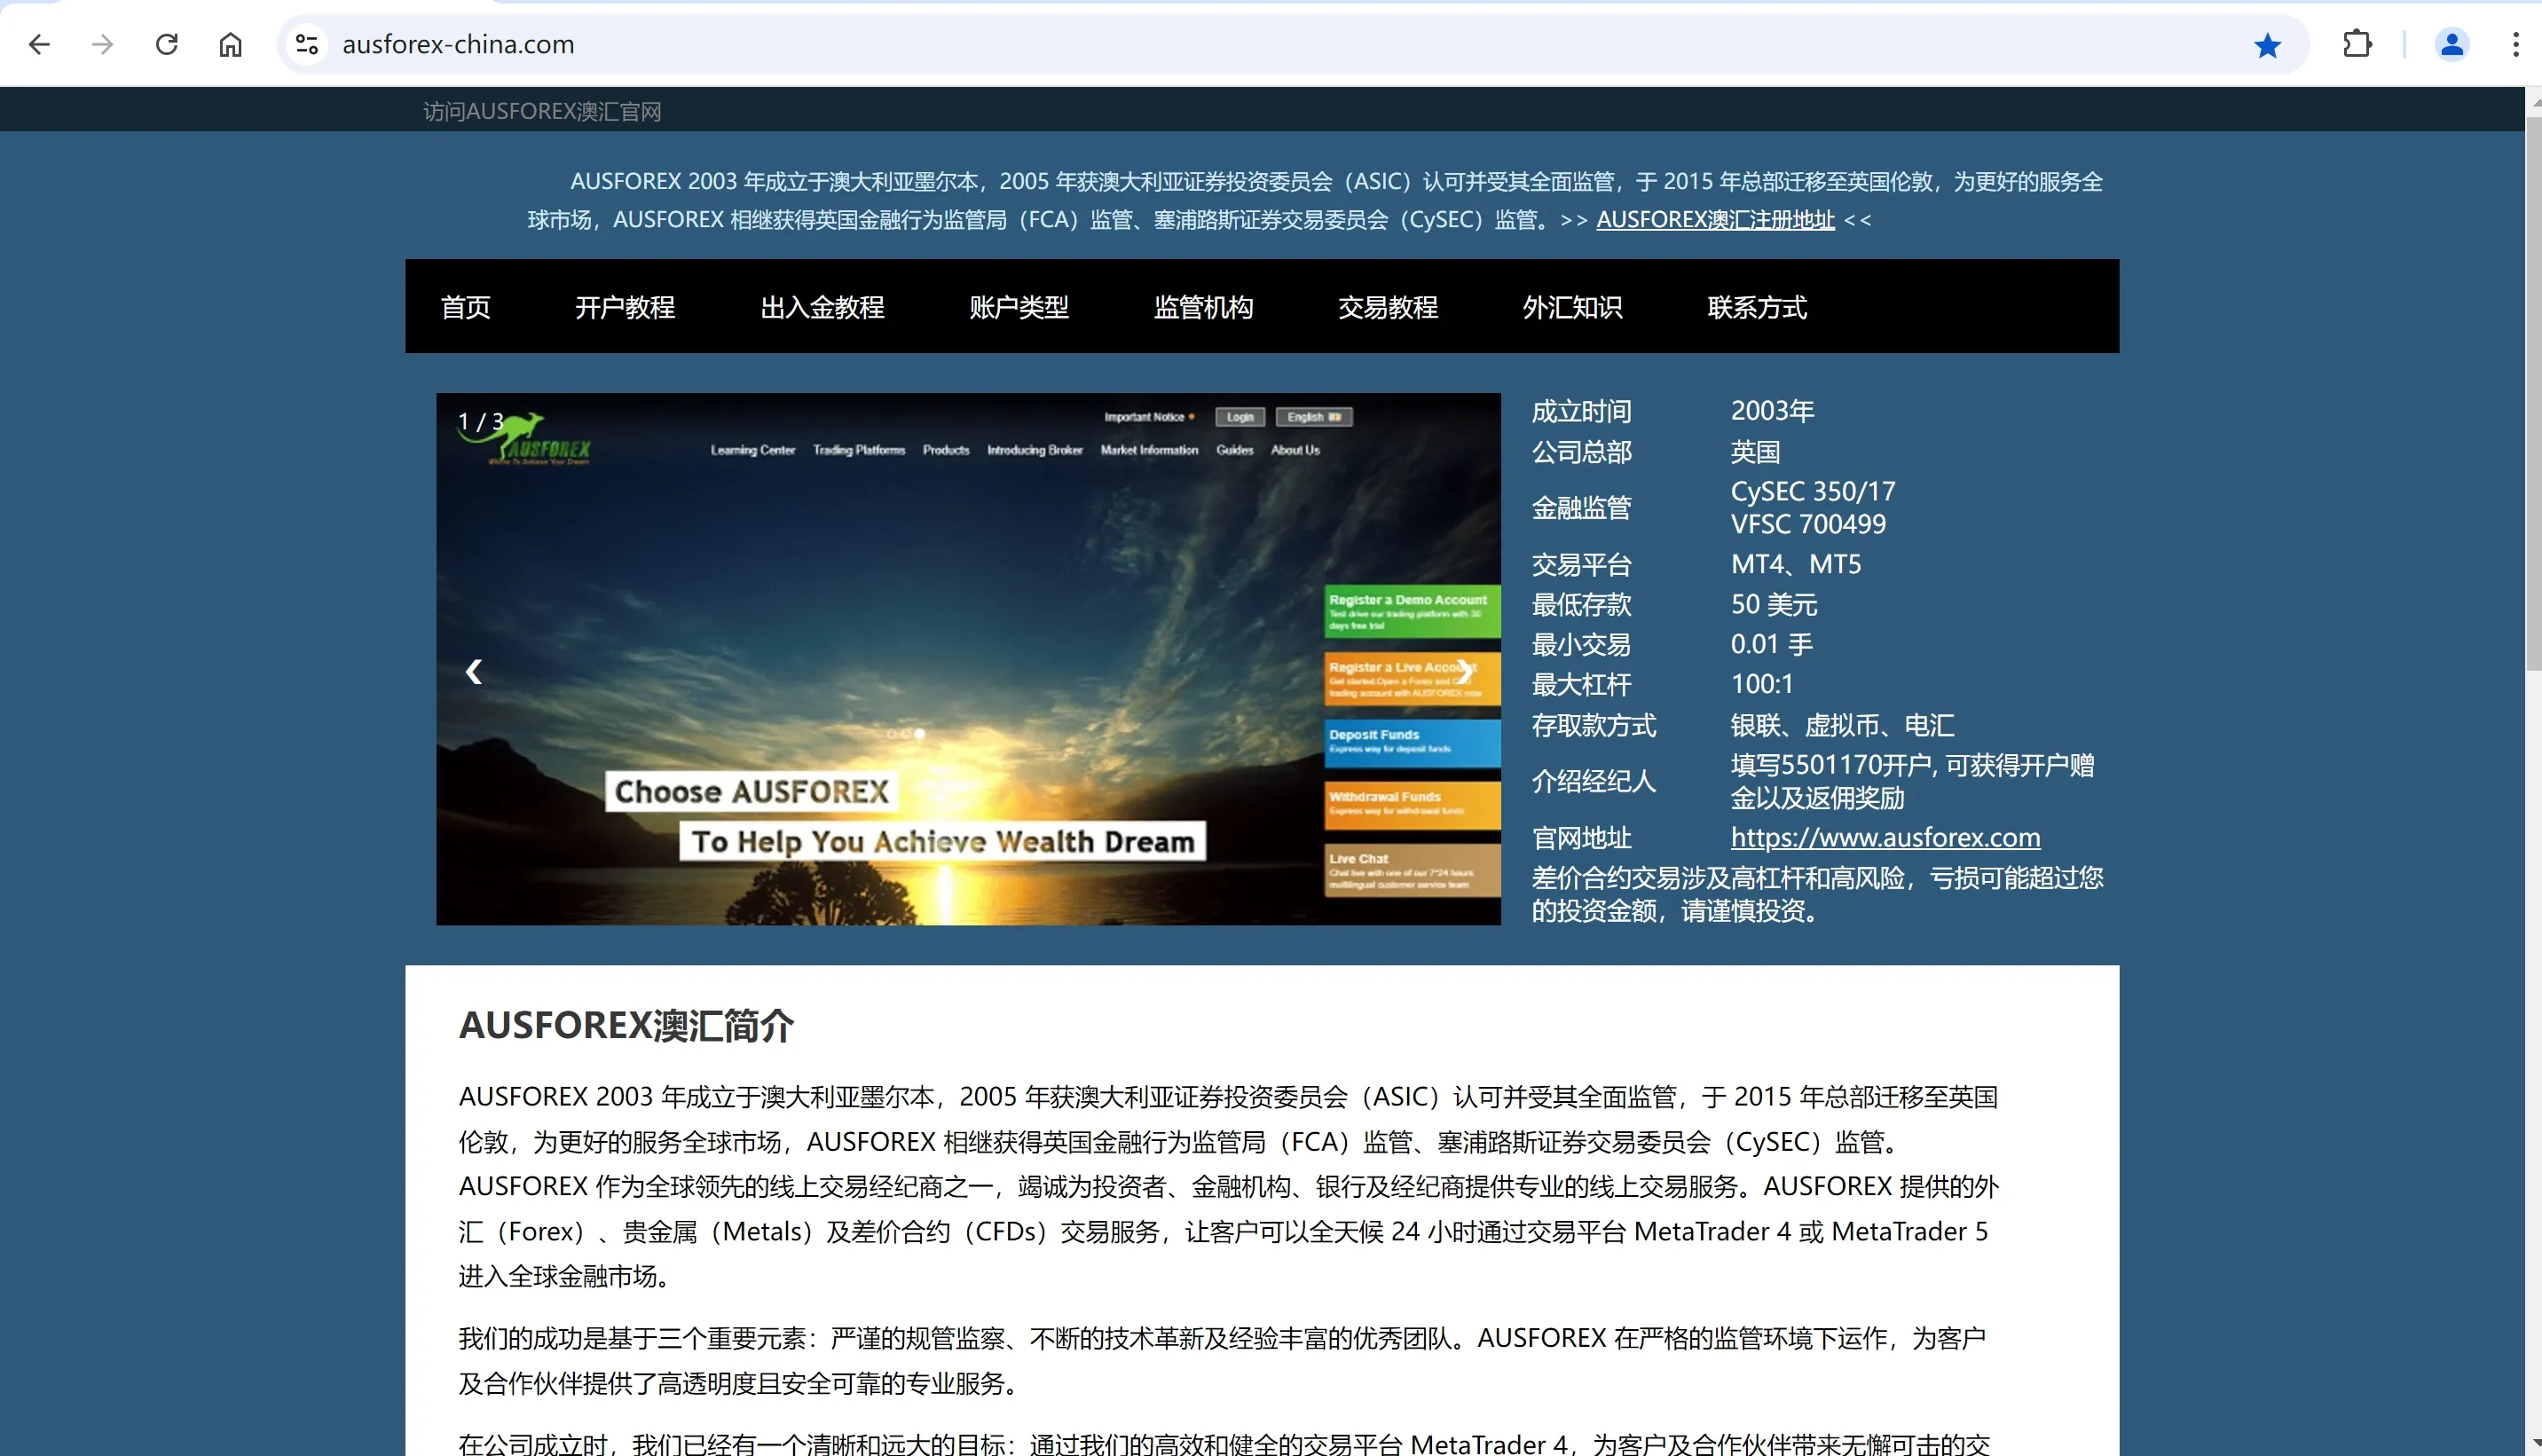Open the 访问AUSFOREX澳汇官网 link
The width and height of the screenshot is (2542, 1456).
(x=542, y=111)
